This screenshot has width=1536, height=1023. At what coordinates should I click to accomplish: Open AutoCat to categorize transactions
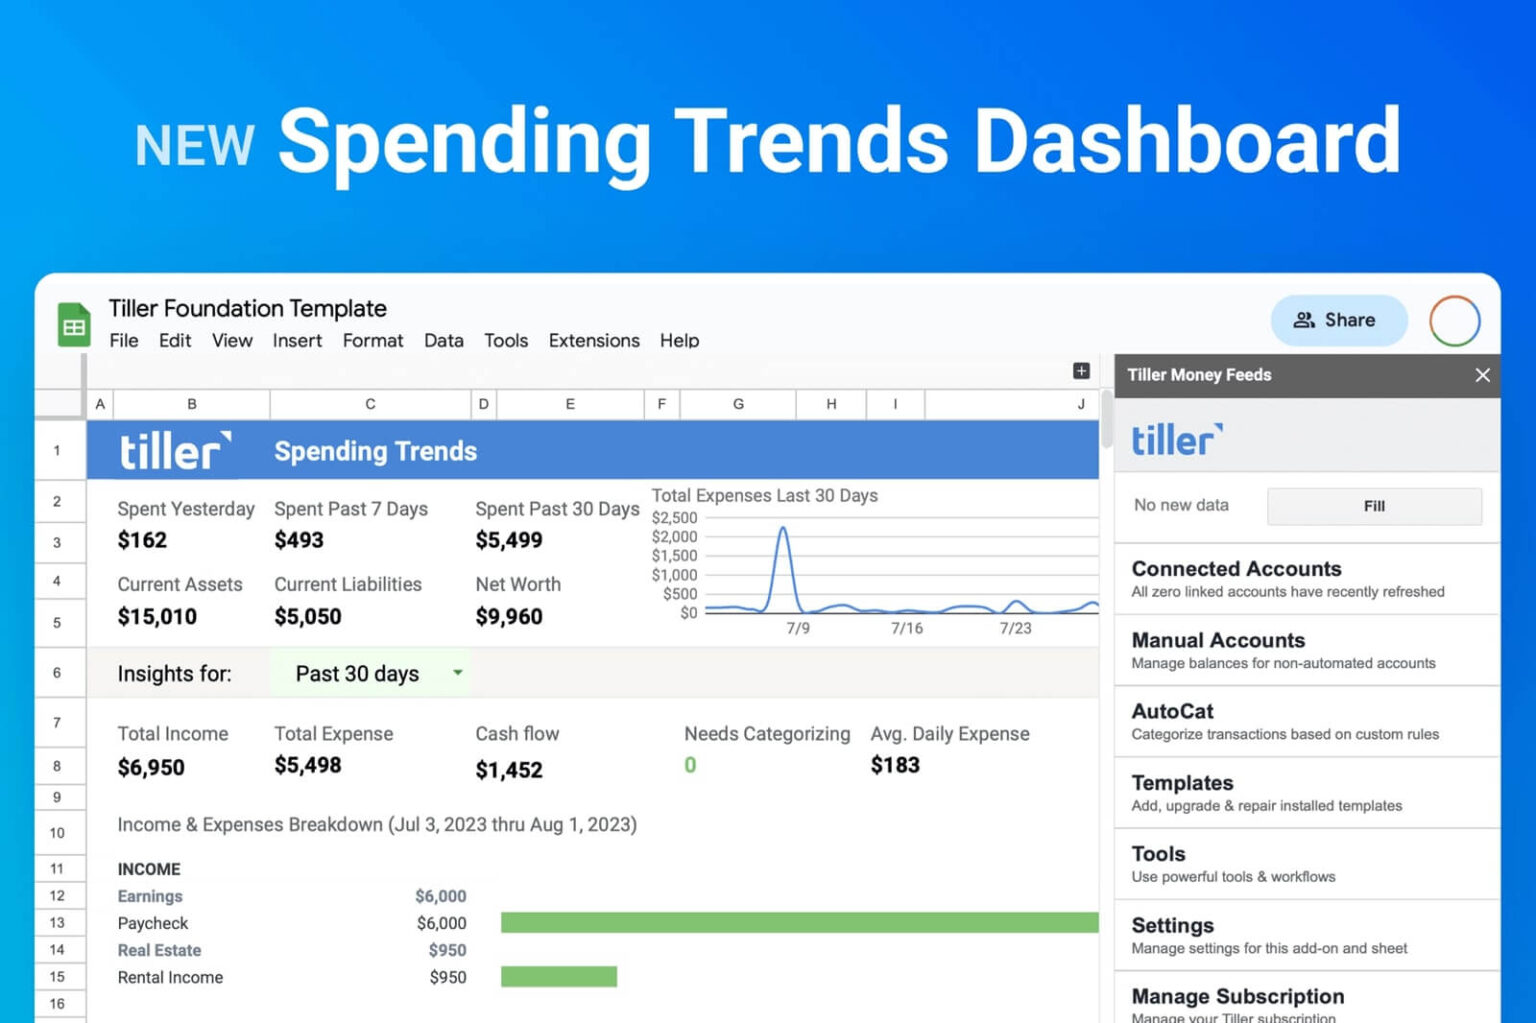[1172, 711]
